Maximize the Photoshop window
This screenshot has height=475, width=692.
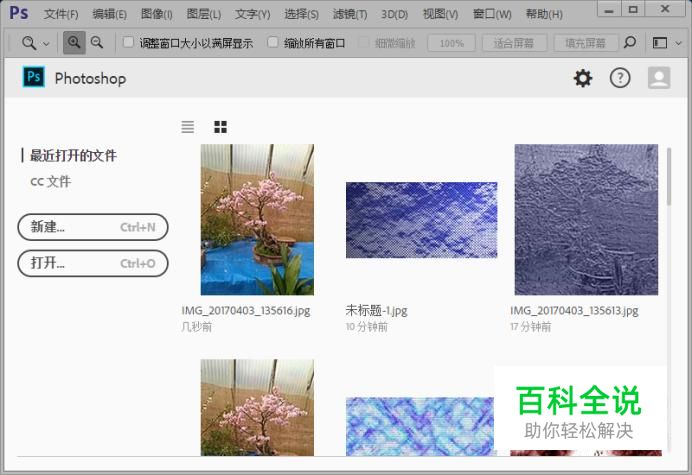[x=633, y=9]
